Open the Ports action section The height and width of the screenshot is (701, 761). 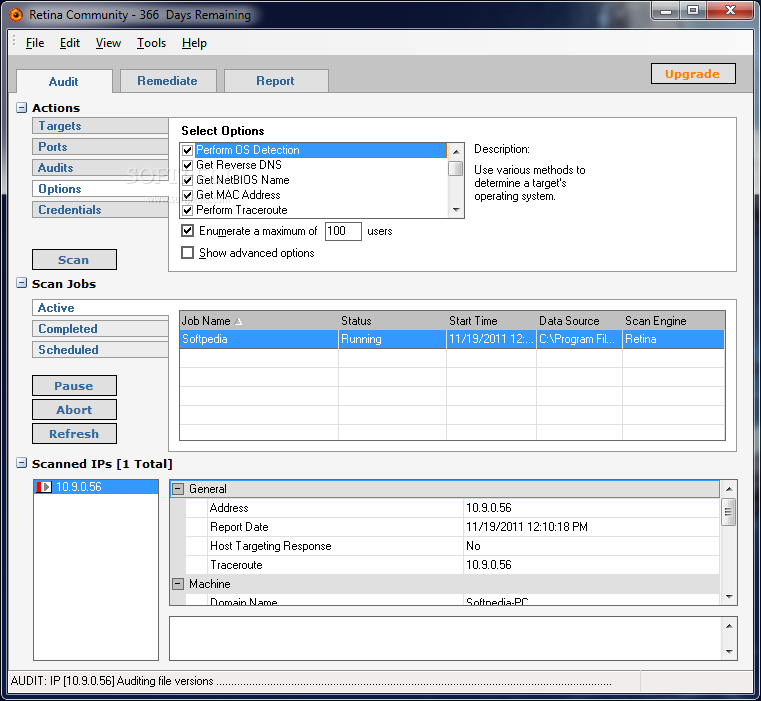coord(100,147)
